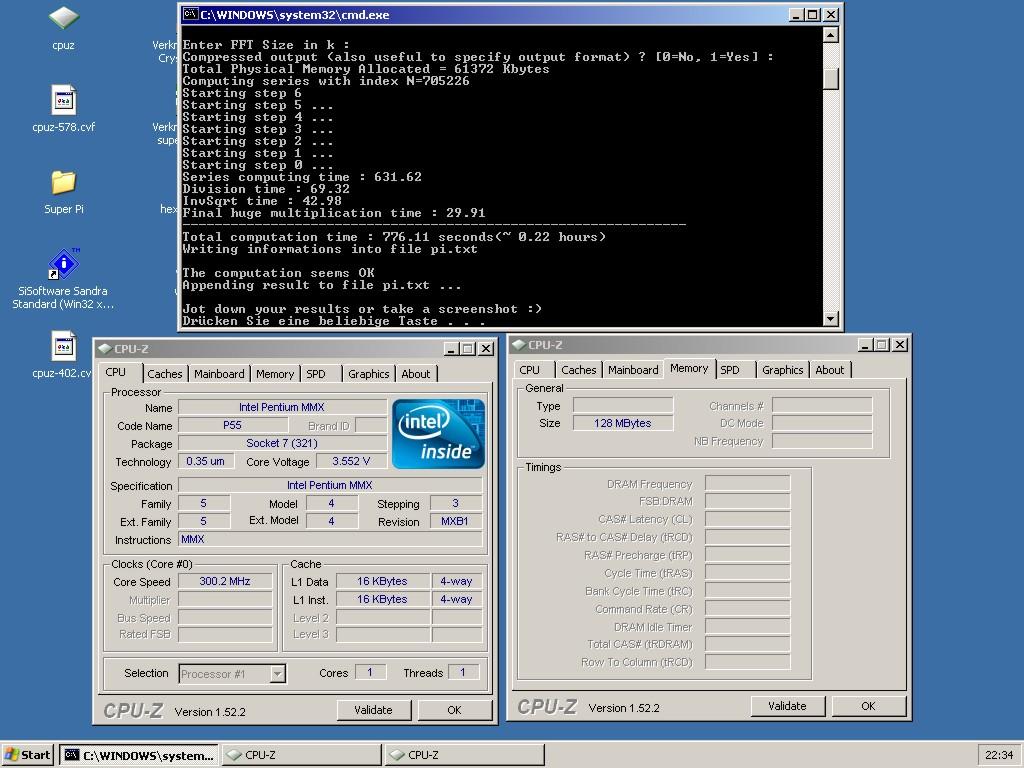This screenshot has width=1024, height=768.
Task: Click the Intel inside logo
Action: (x=438, y=434)
